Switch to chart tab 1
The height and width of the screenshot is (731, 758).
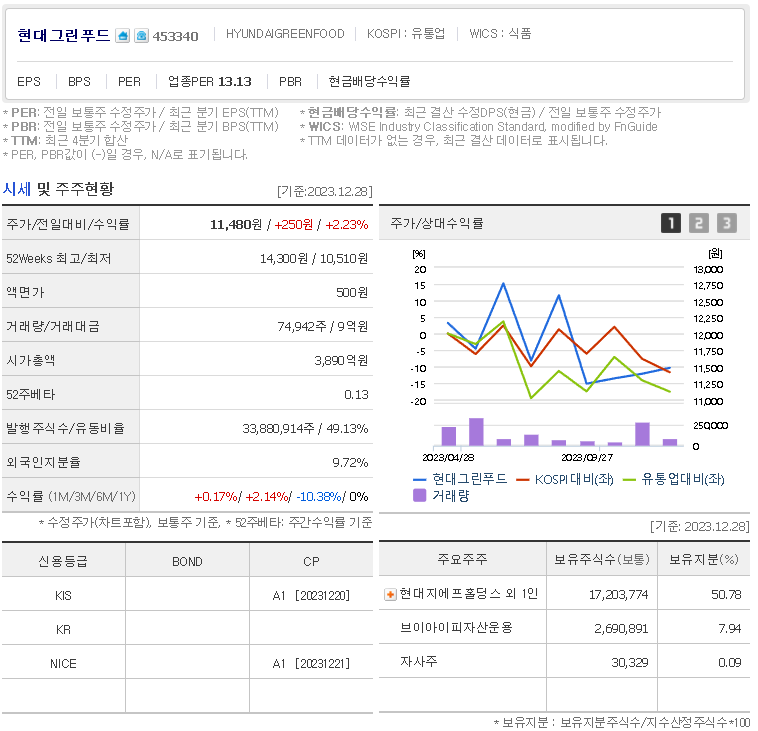671,223
